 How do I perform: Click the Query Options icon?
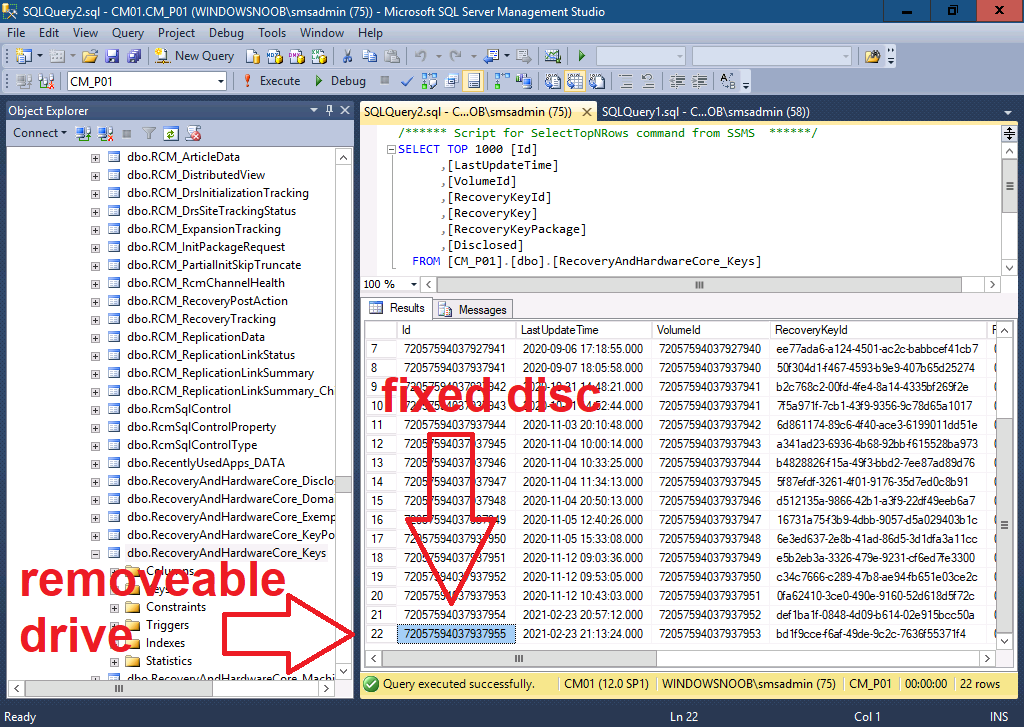click(451, 81)
